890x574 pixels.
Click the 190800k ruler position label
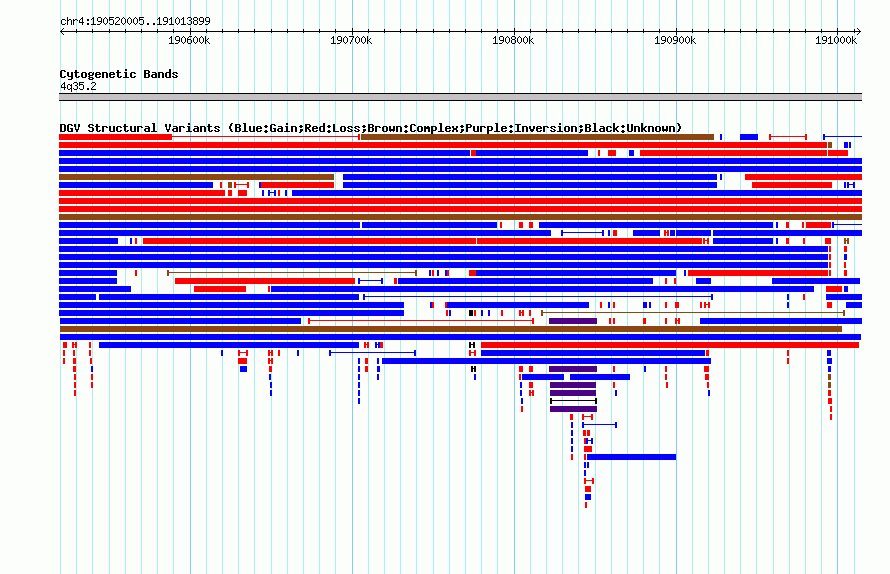[x=513, y=40]
